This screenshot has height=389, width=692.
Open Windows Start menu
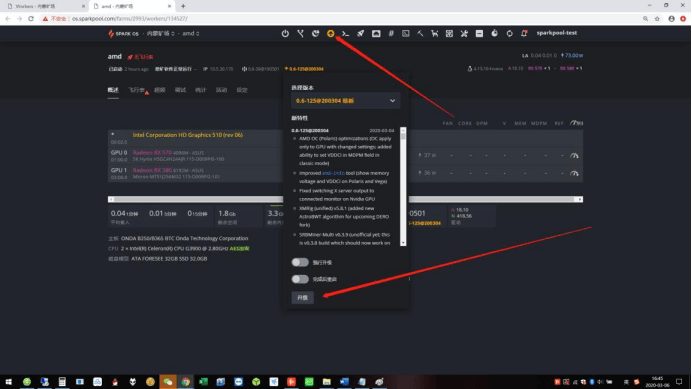click(x=8, y=382)
